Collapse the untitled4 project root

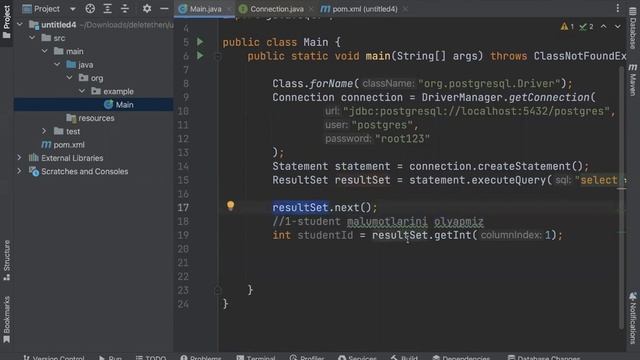(20, 24)
